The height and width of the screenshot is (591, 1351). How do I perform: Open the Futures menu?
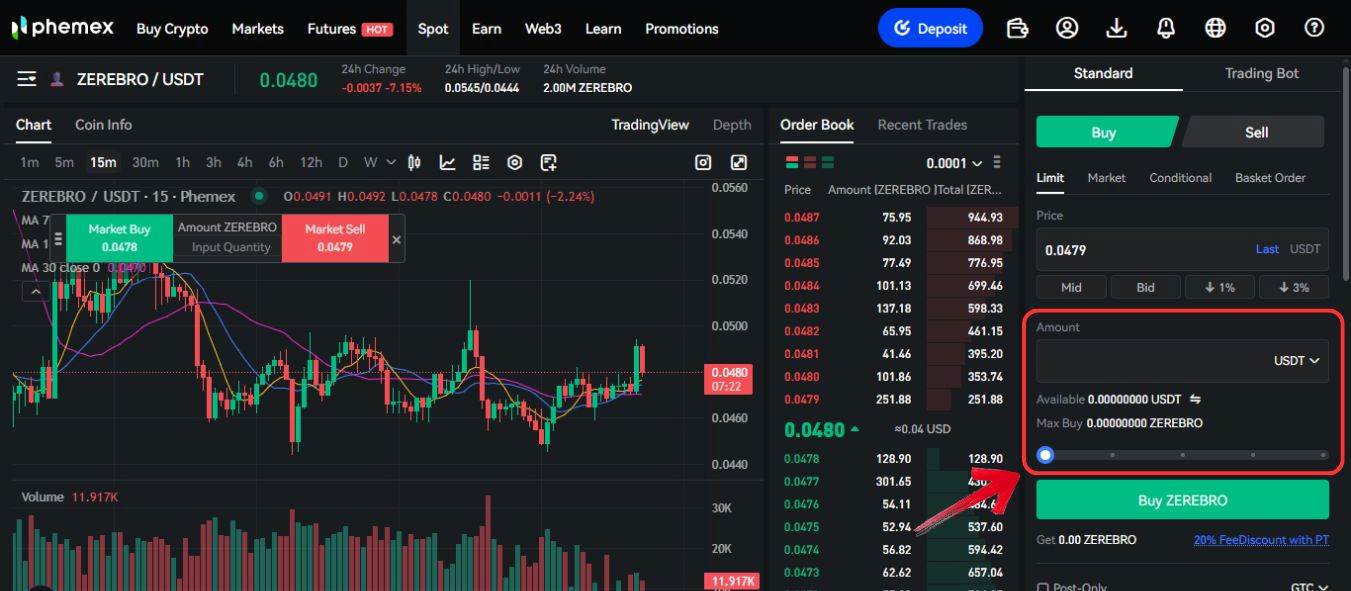click(349, 29)
